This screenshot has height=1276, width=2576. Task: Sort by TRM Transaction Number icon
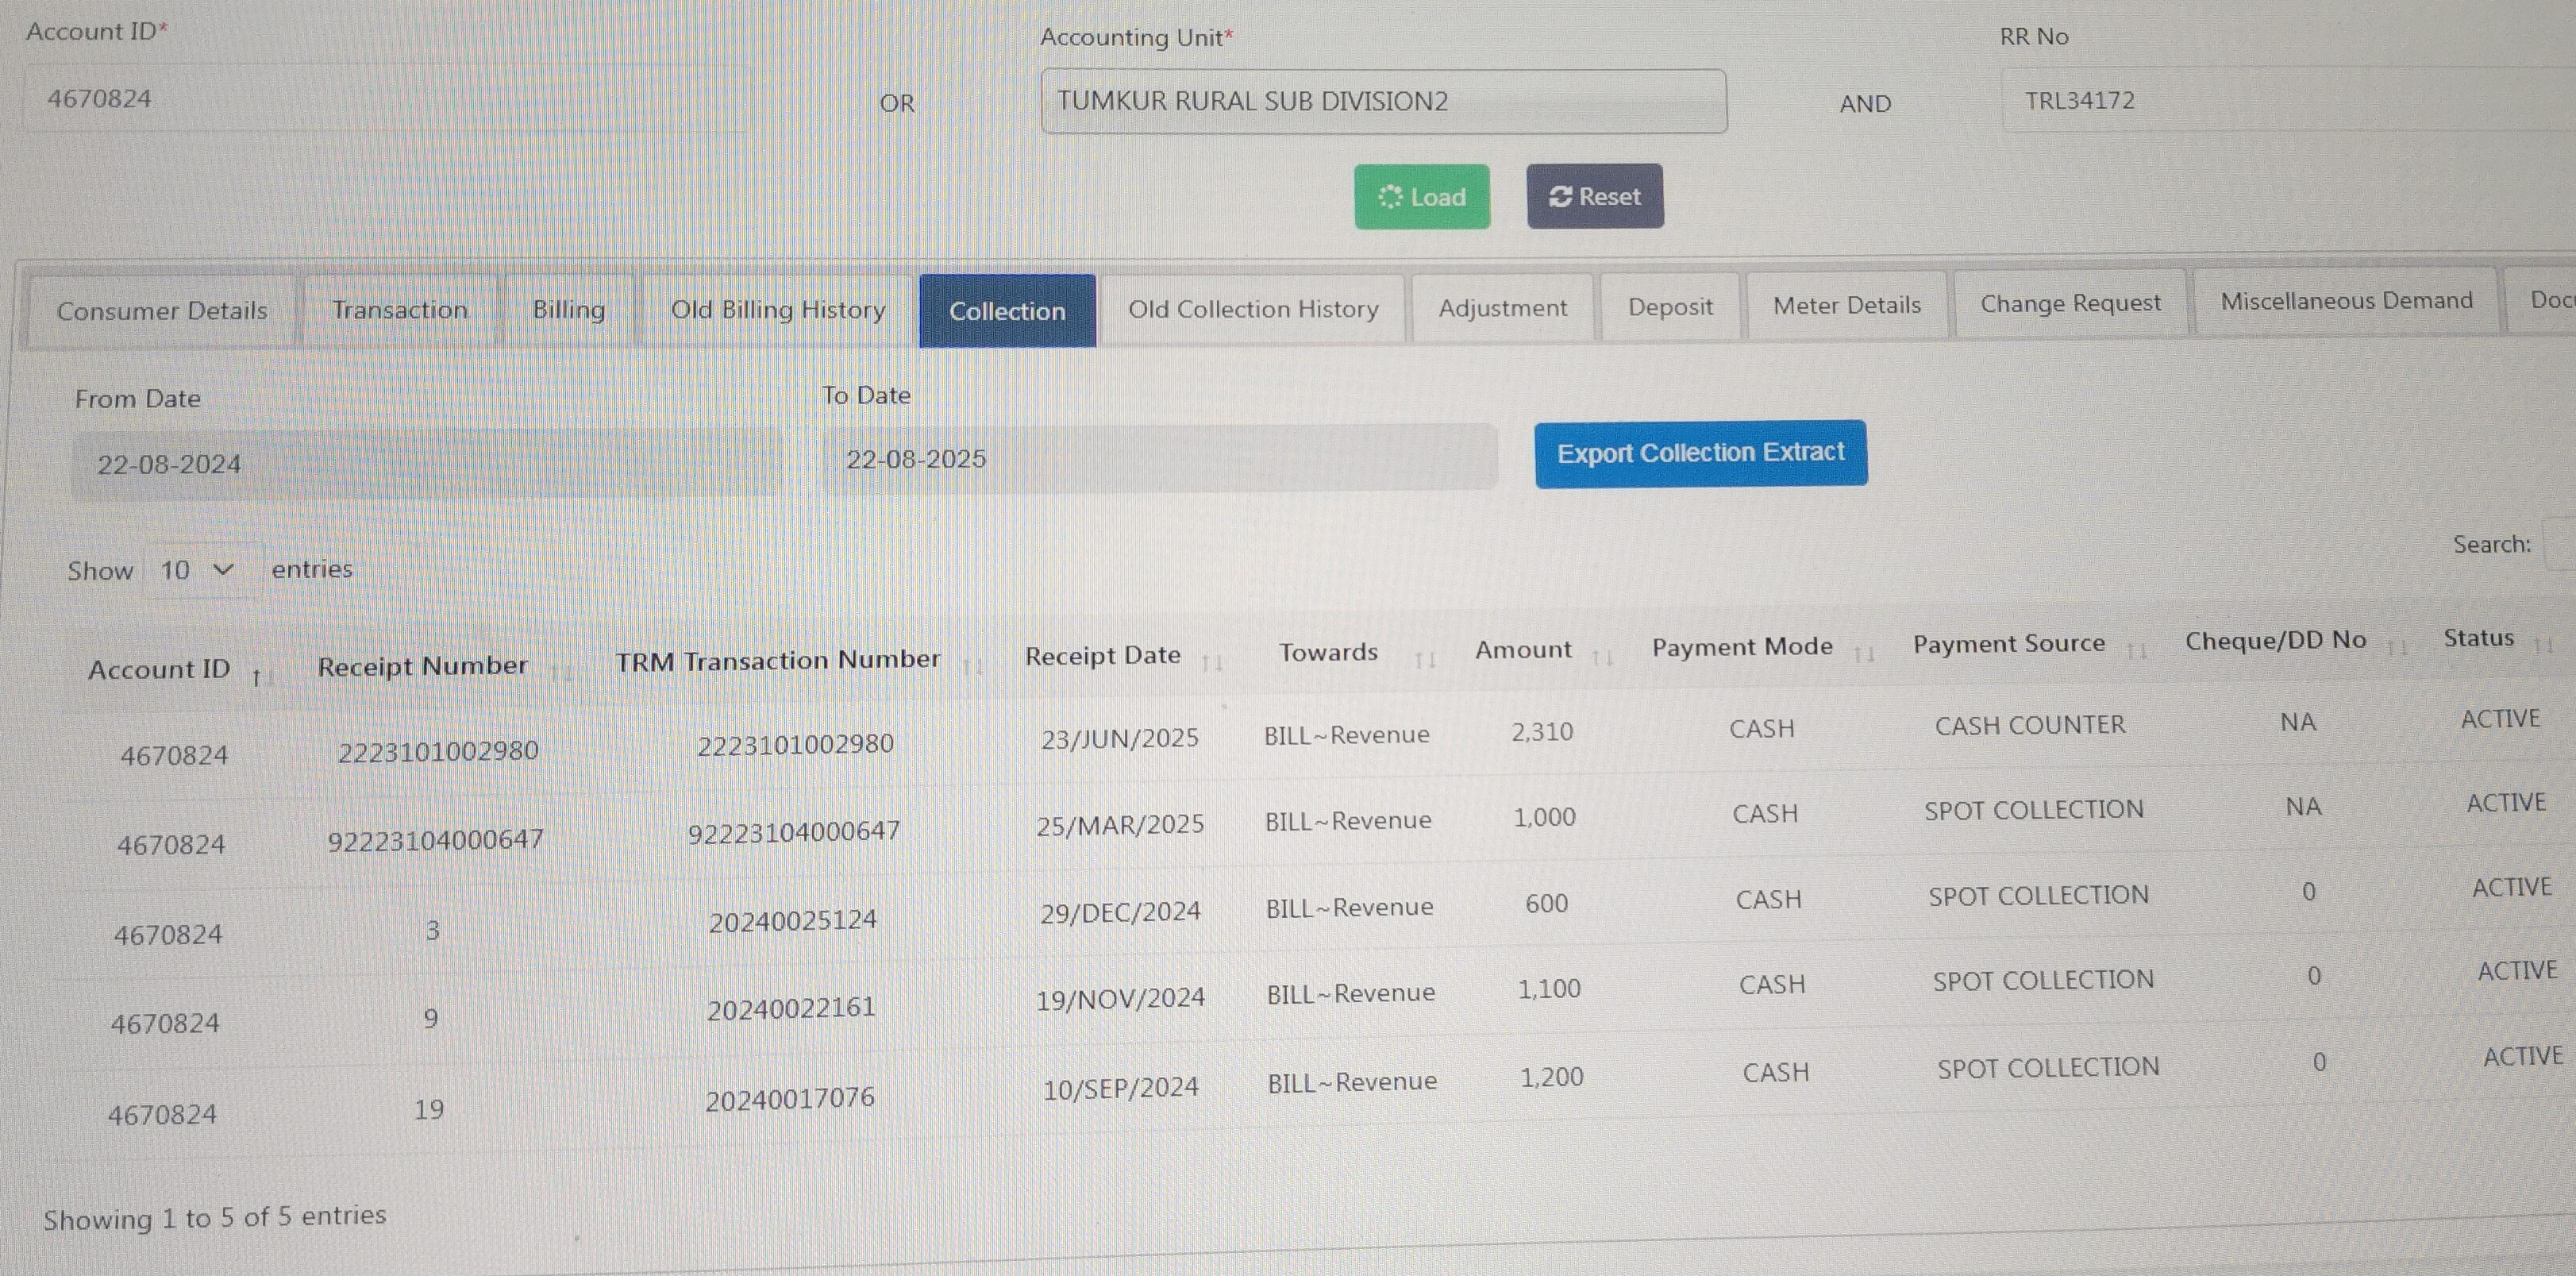[972, 666]
